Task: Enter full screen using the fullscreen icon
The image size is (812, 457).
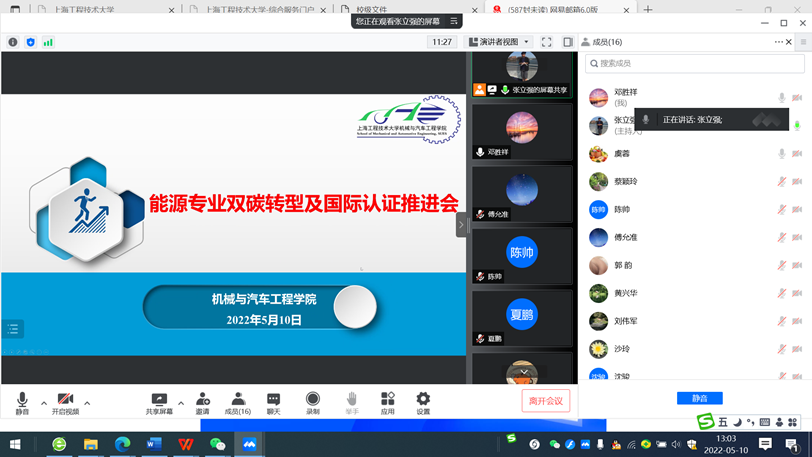Action: [546, 42]
